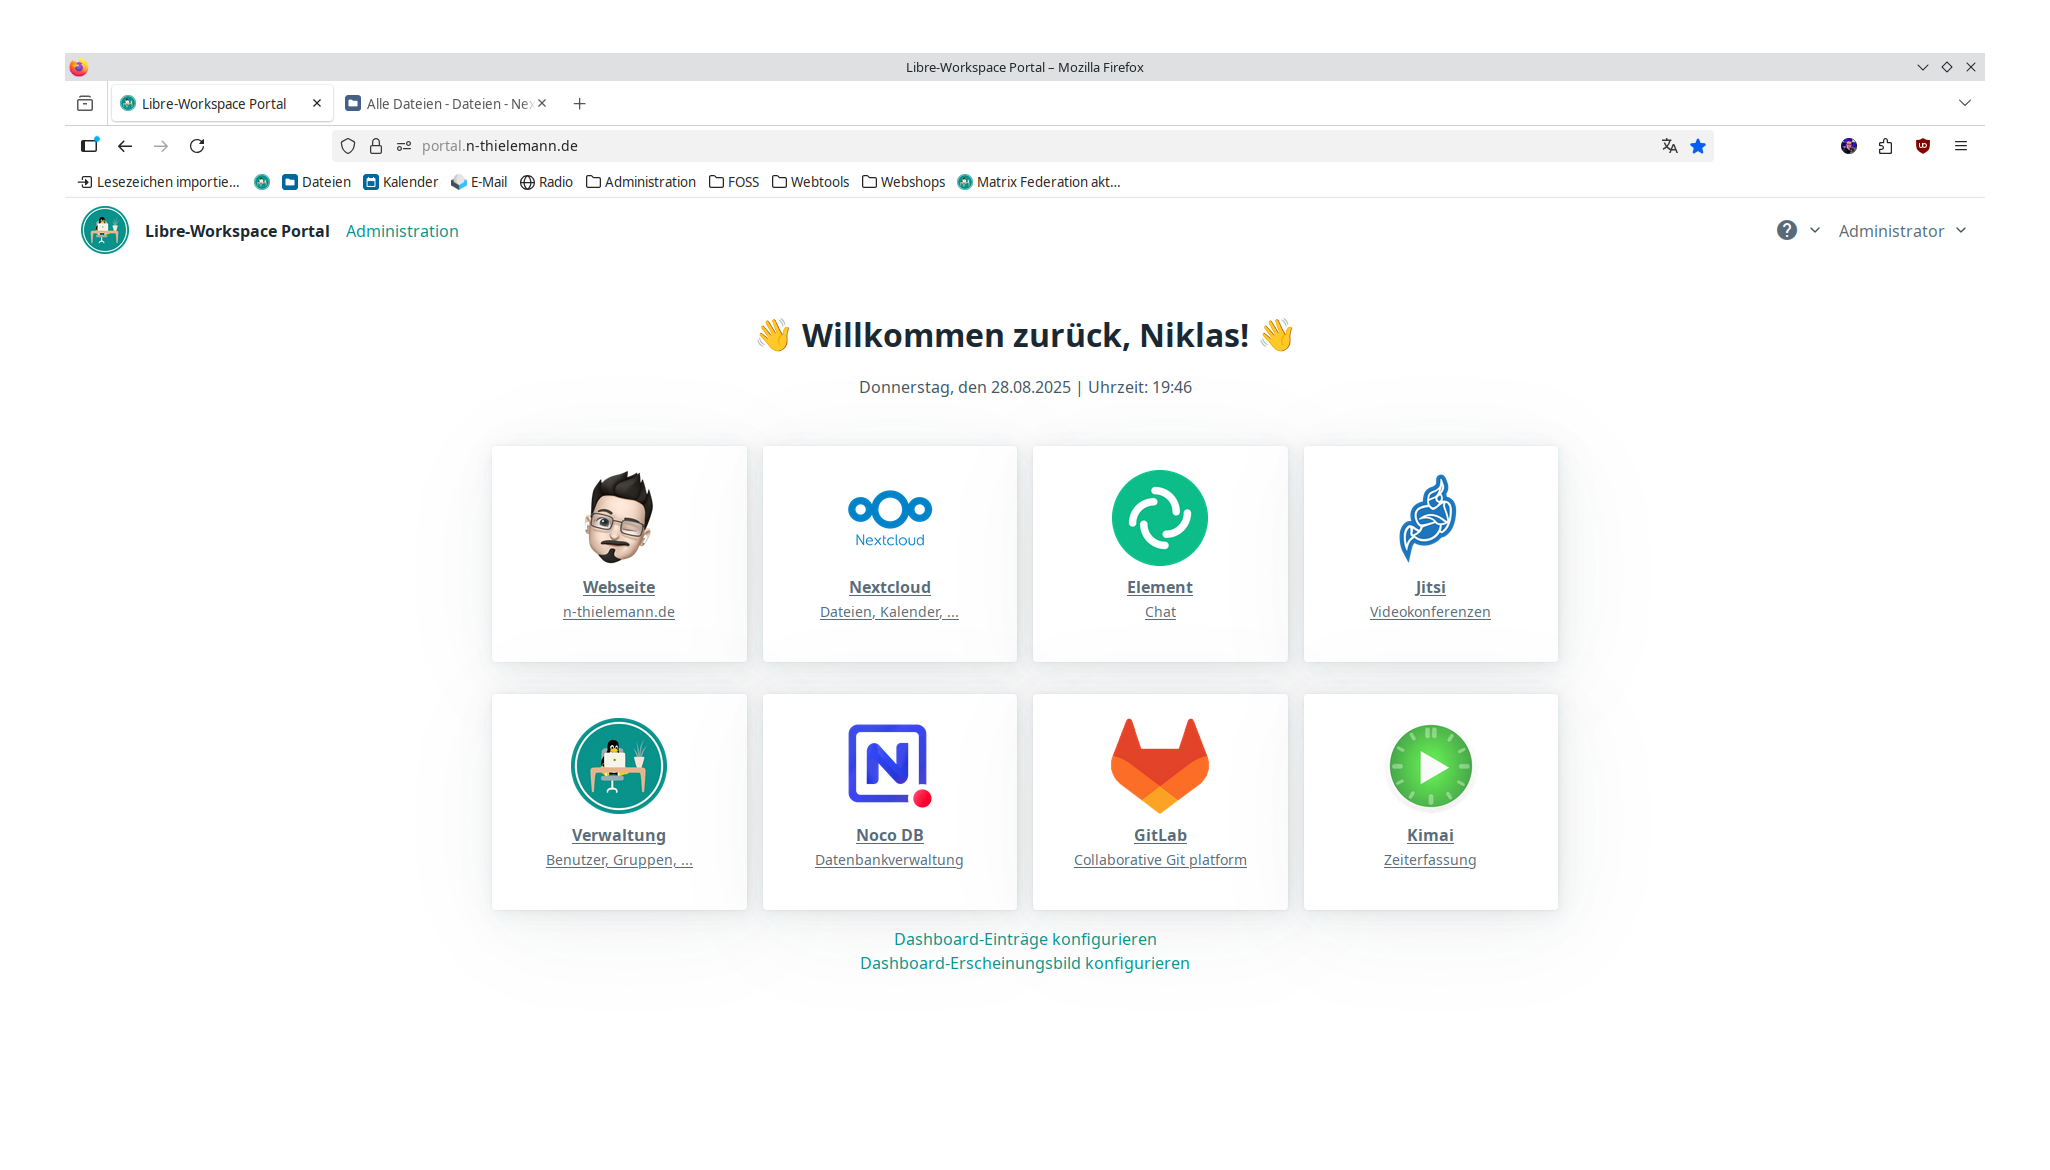Screen dimensions: 2050x1170
Task: Click the Dashboard-Einträge konfigurieren link
Action: pos(1025,939)
